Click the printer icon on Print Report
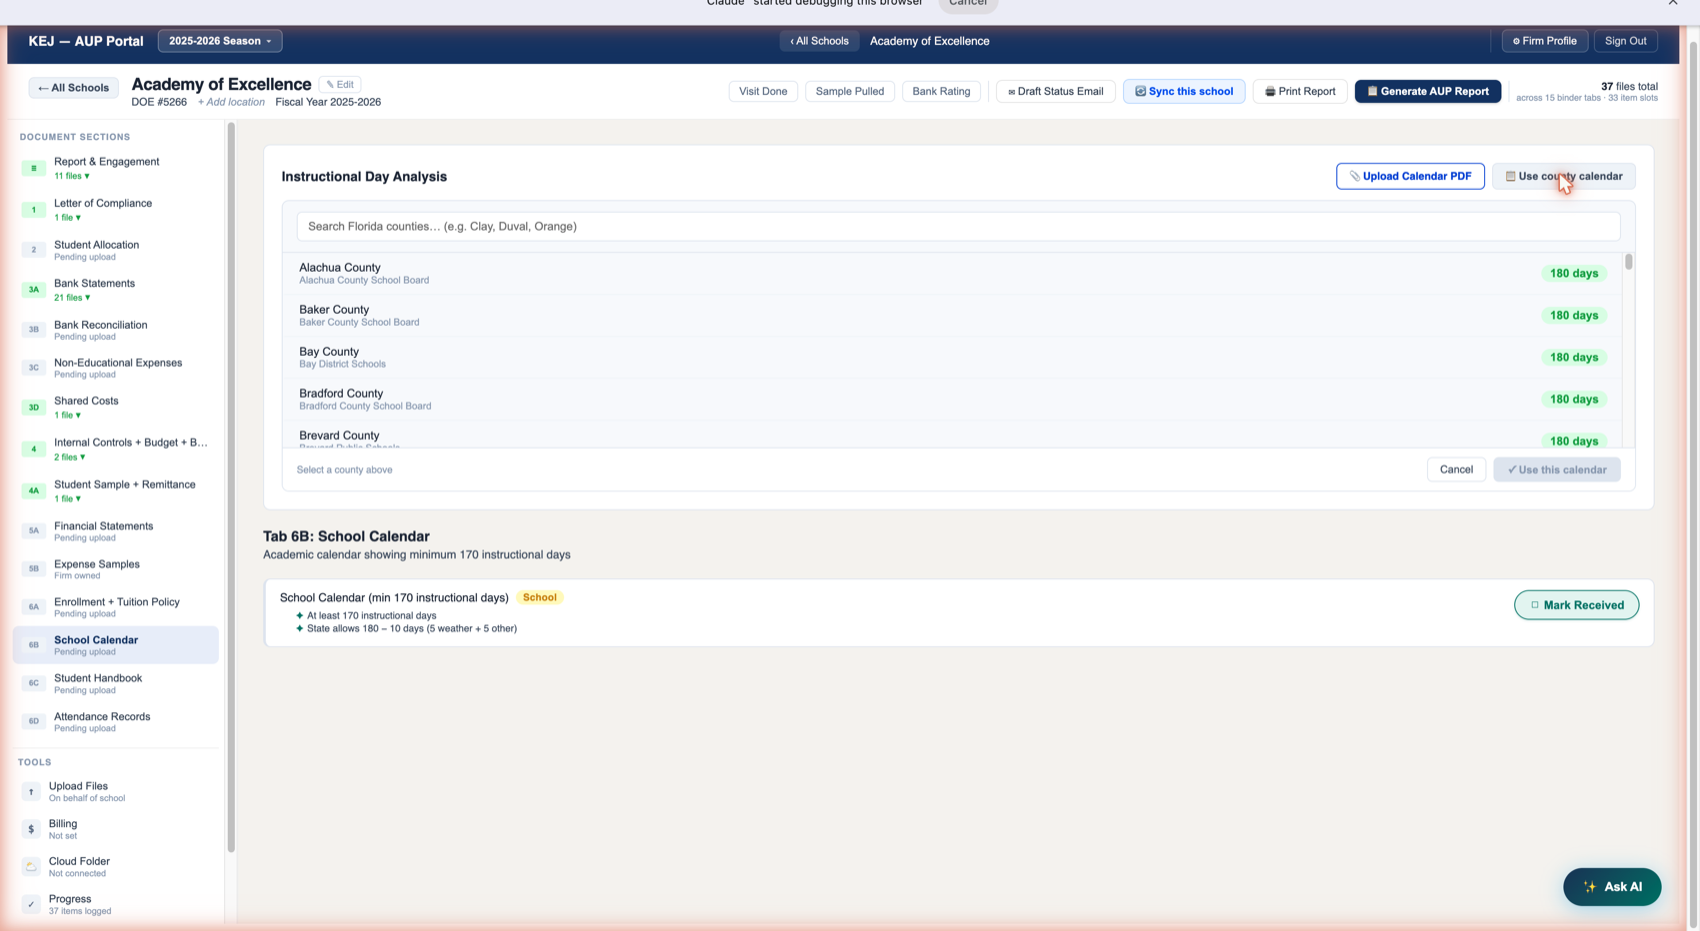 tap(1270, 91)
